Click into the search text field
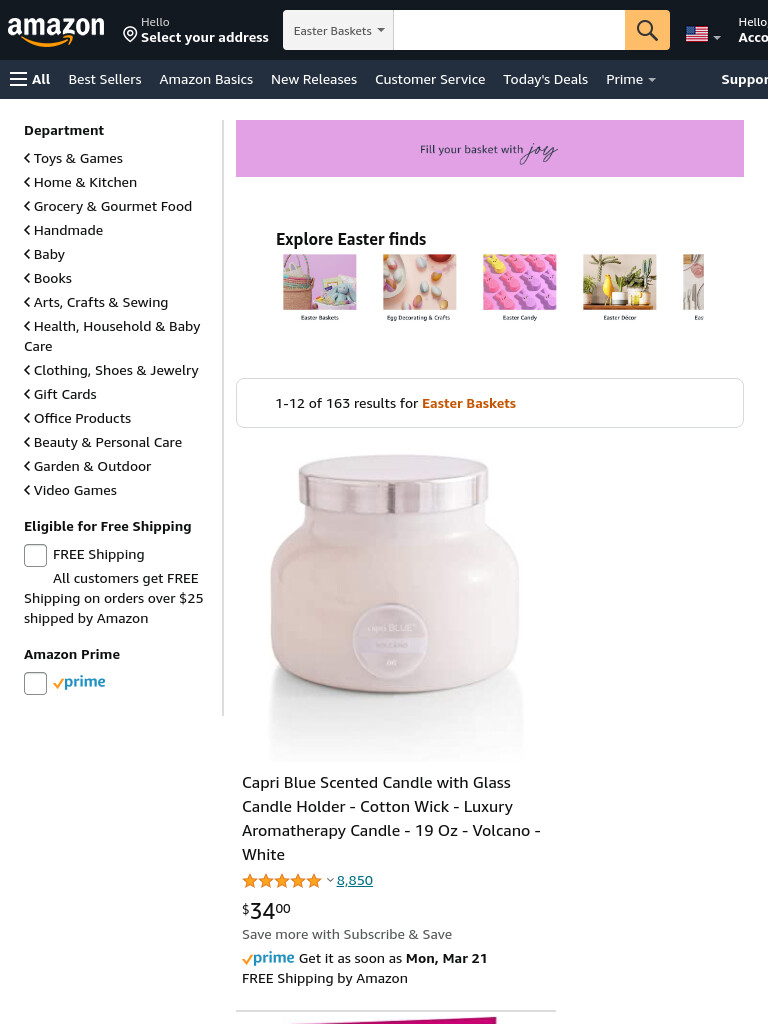The image size is (768, 1024). pos(509,30)
